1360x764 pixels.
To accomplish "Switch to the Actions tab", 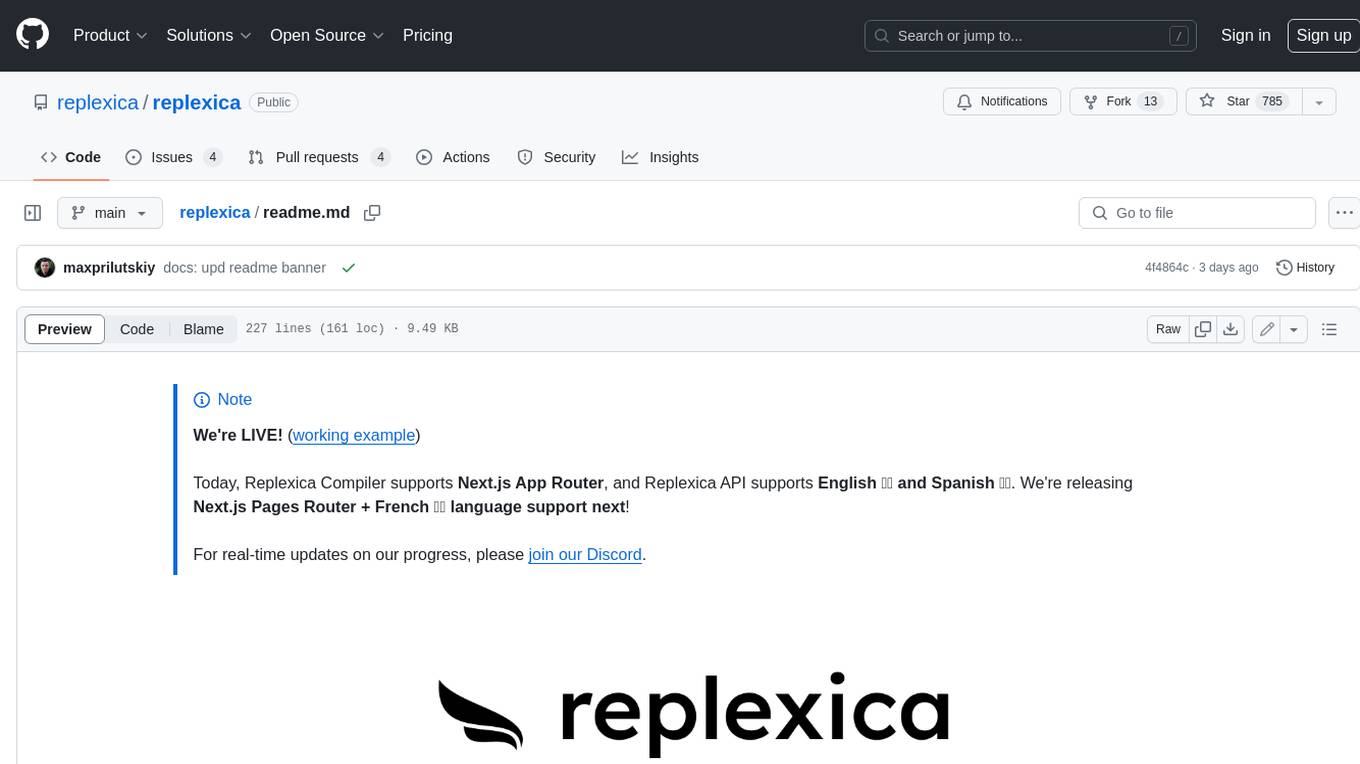I will tap(453, 157).
